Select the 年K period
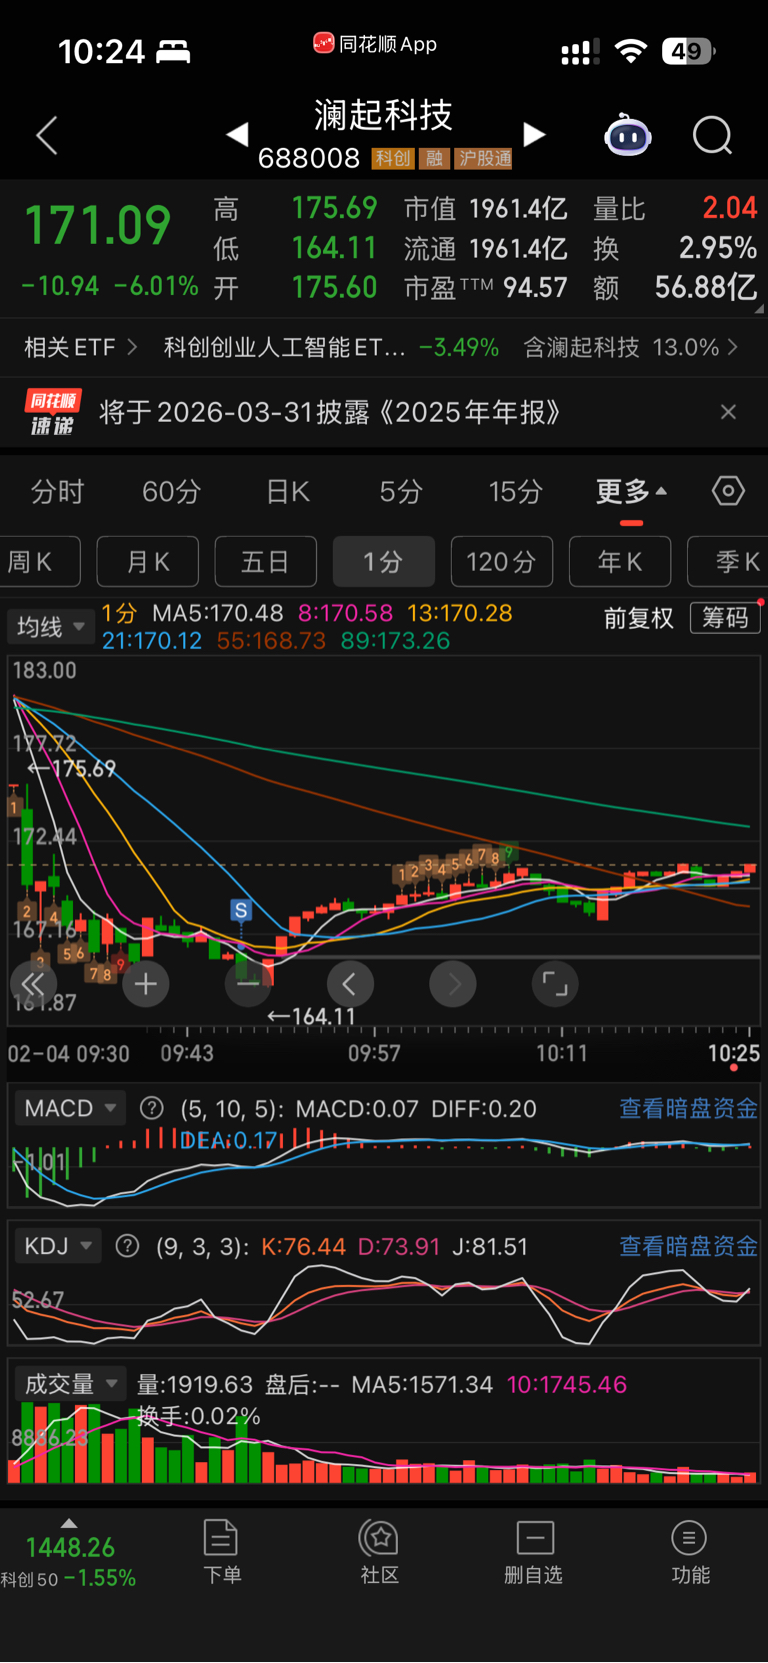 [620, 561]
